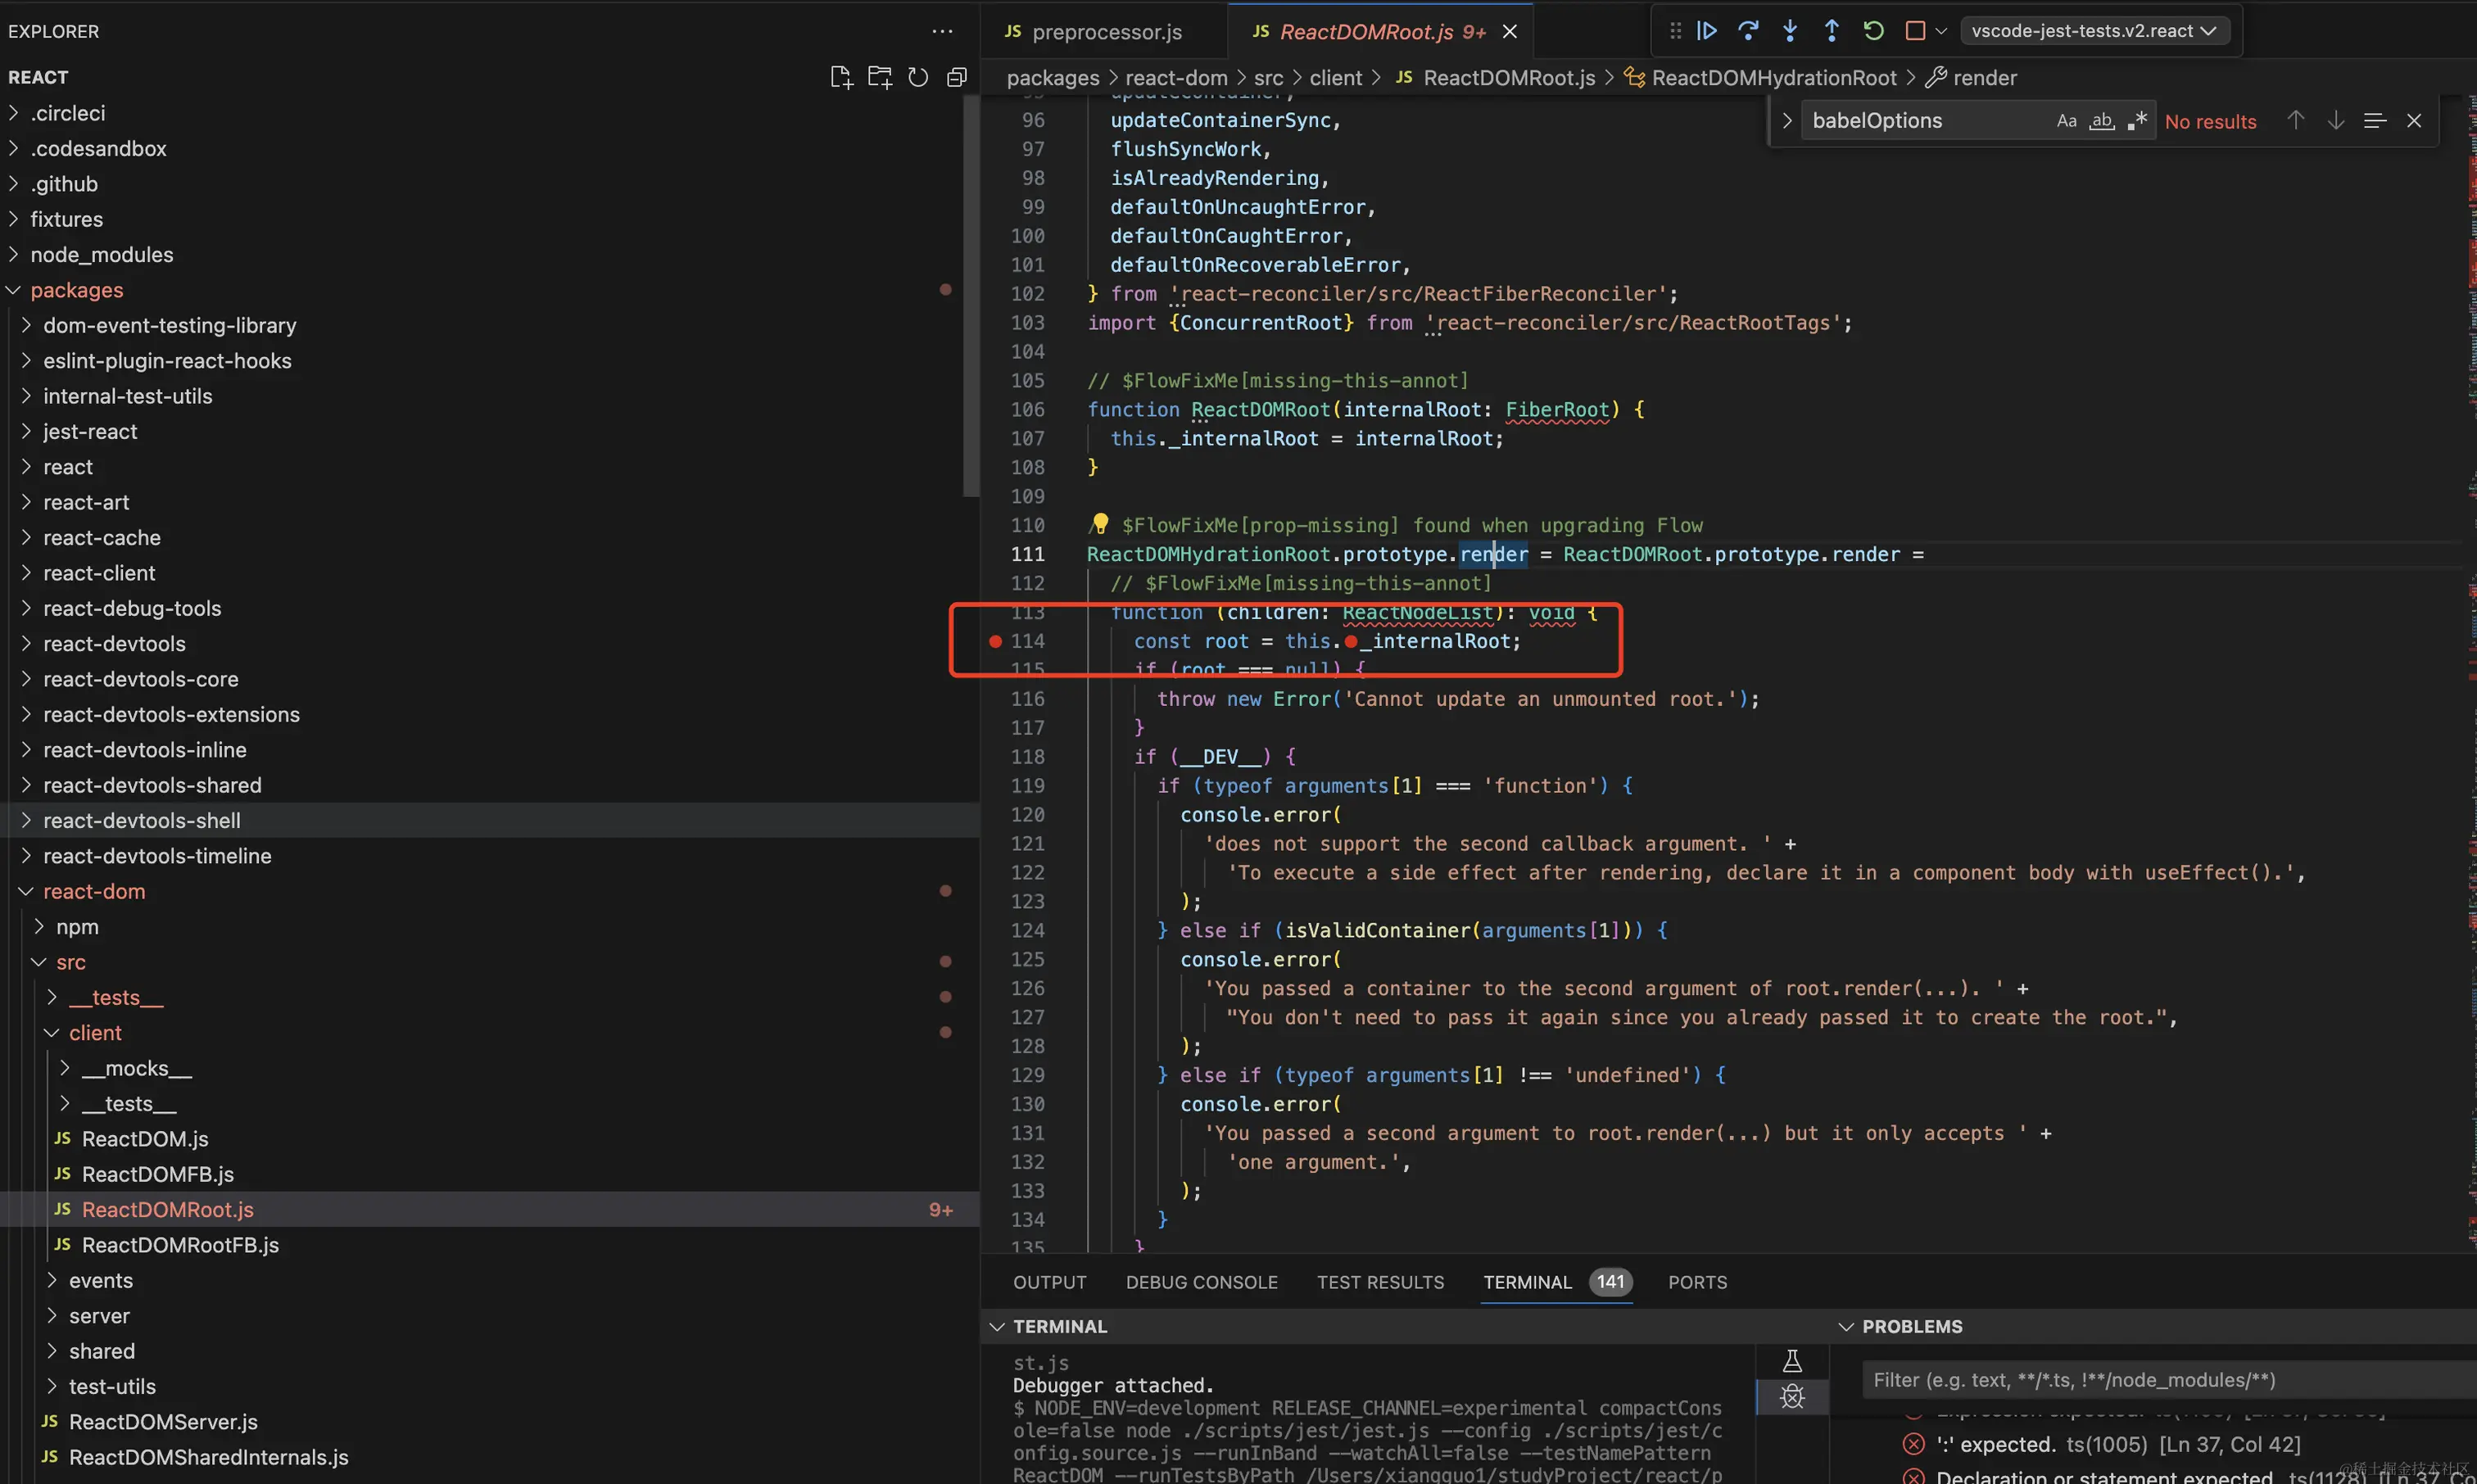Switch to the DEBUG CONSOLE tab

[x=1201, y=1282]
